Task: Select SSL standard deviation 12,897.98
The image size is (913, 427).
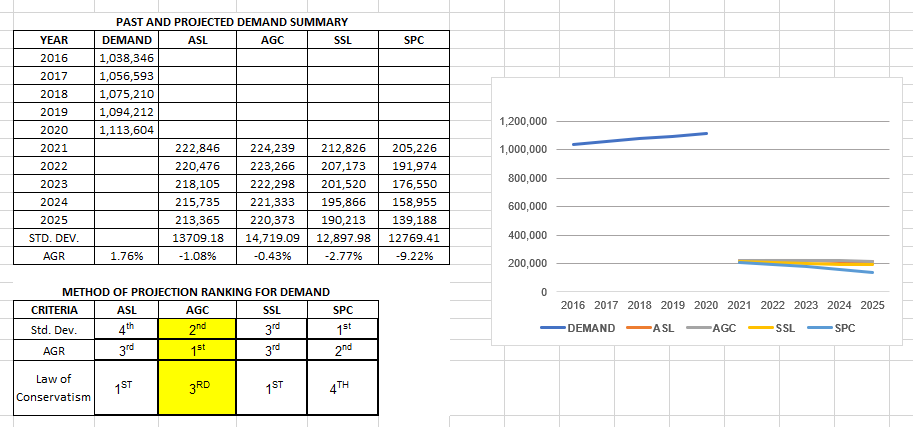Action: pos(343,238)
